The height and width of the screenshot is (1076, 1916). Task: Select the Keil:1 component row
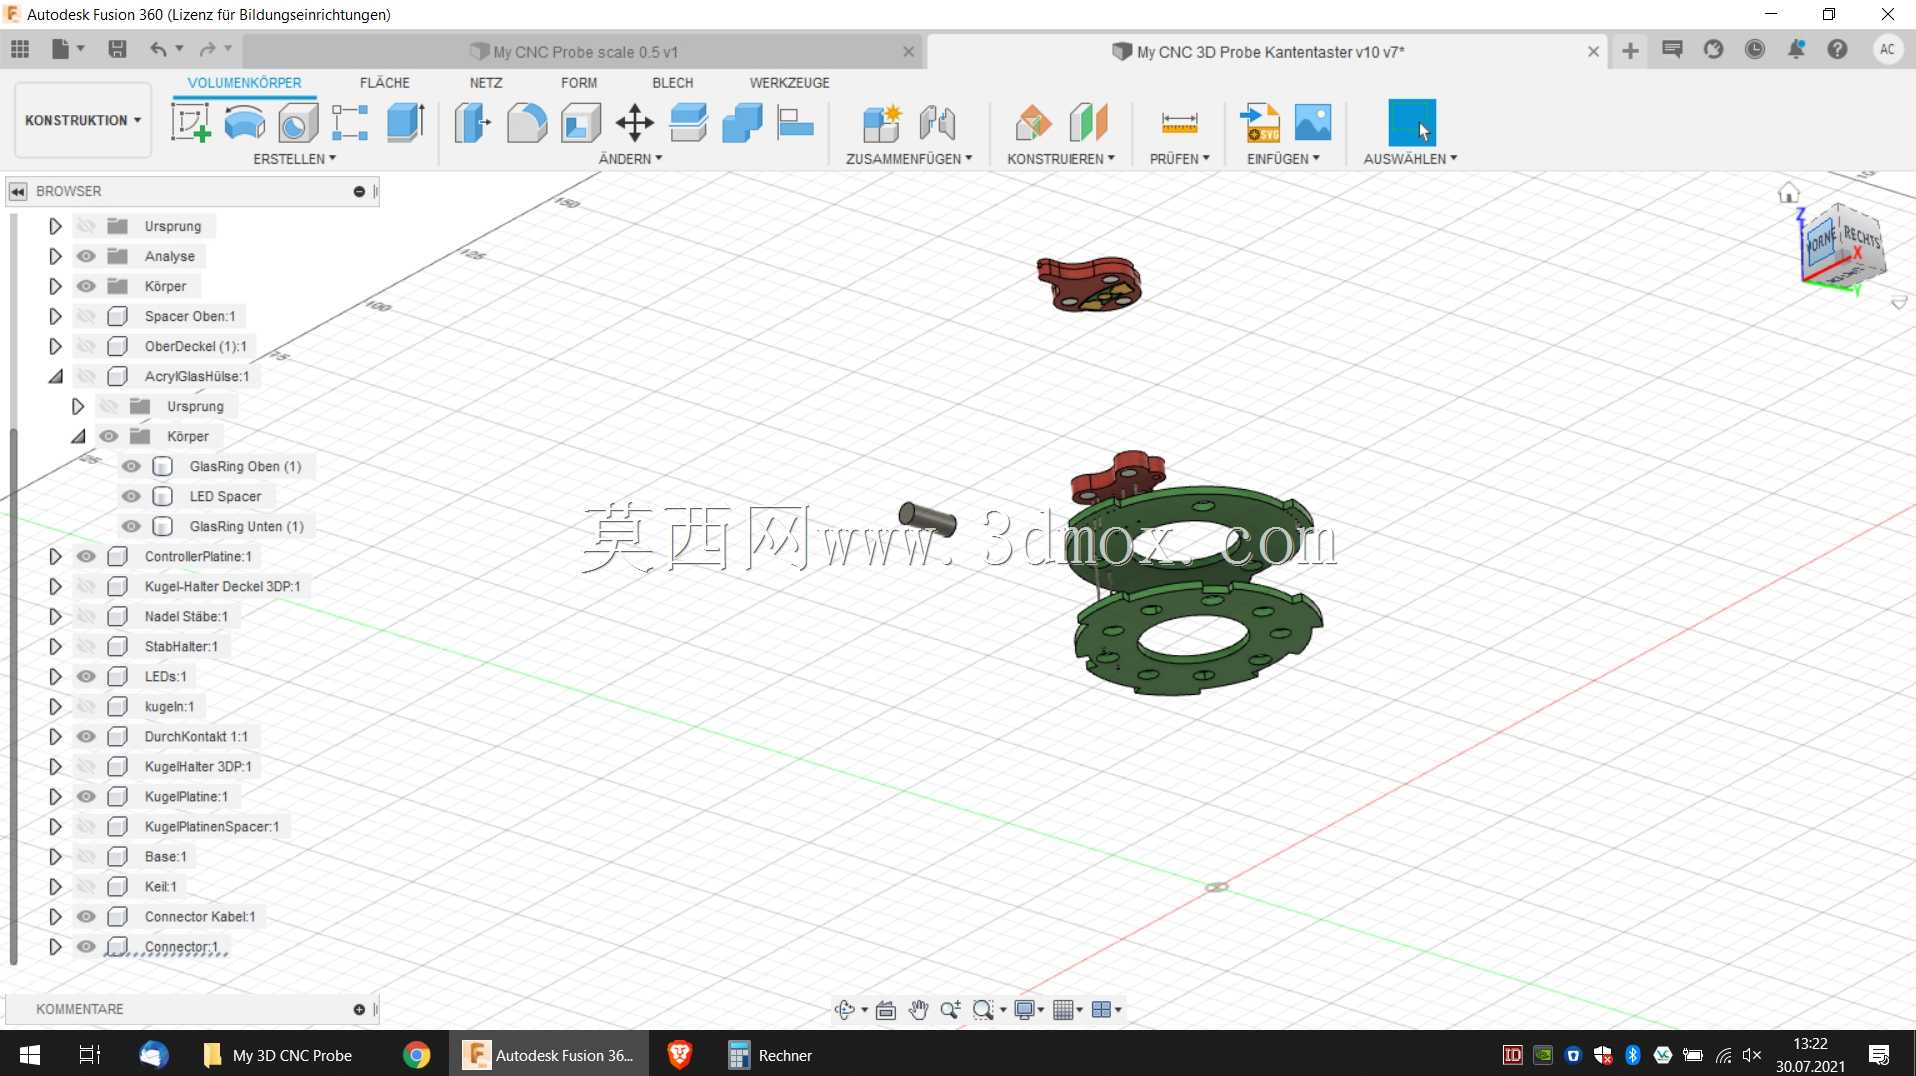(160, 886)
